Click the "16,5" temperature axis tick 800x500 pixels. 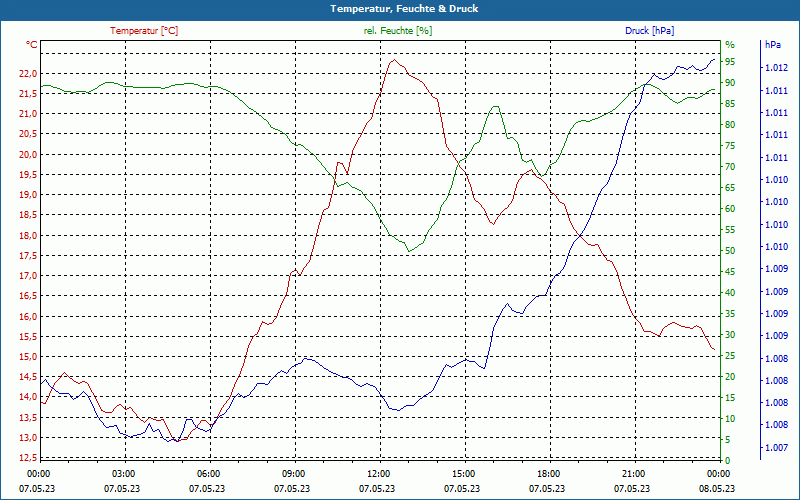click(x=28, y=296)
